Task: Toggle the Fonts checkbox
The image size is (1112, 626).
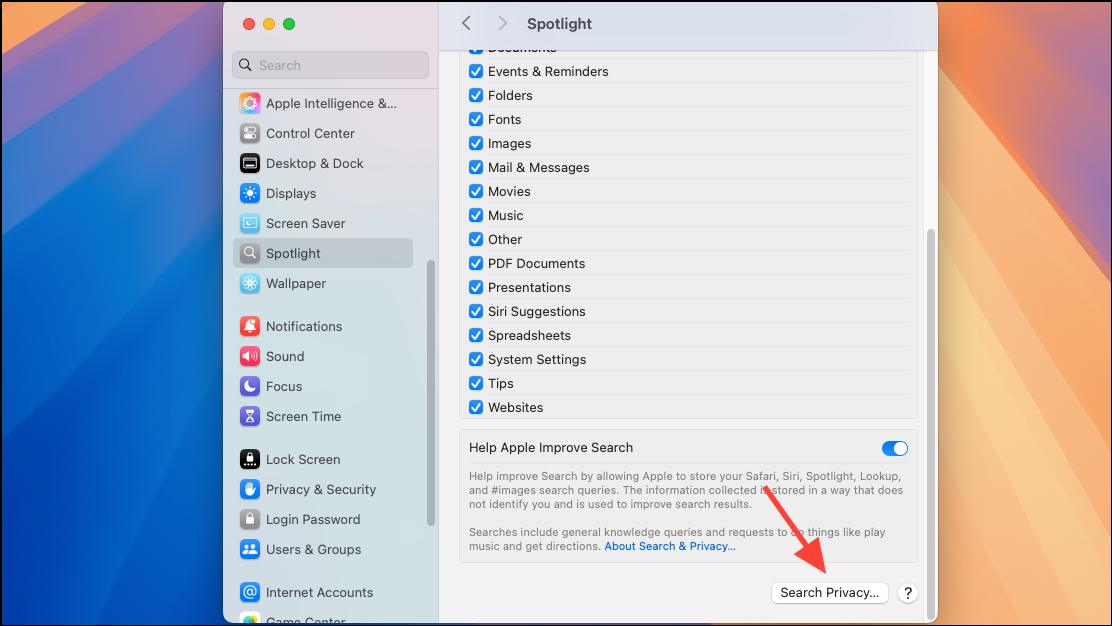Action: tap(476, 119)
